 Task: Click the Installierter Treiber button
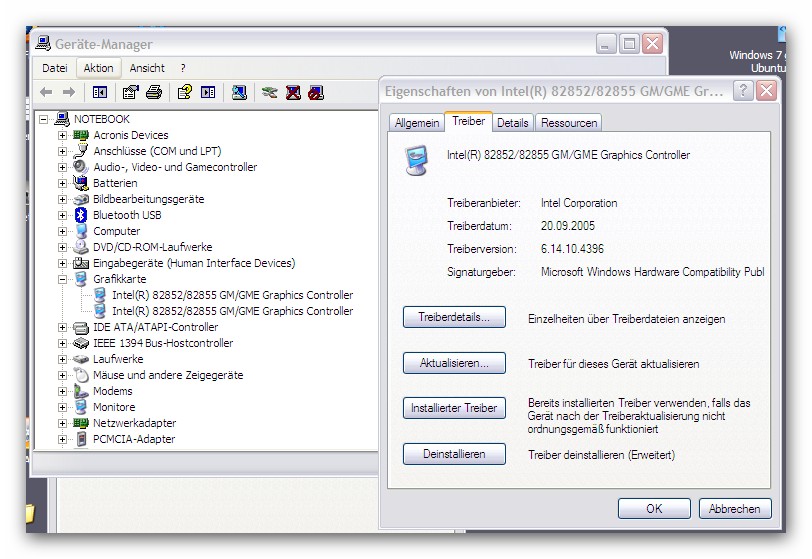pyautogui.click(x=454, y=408)
